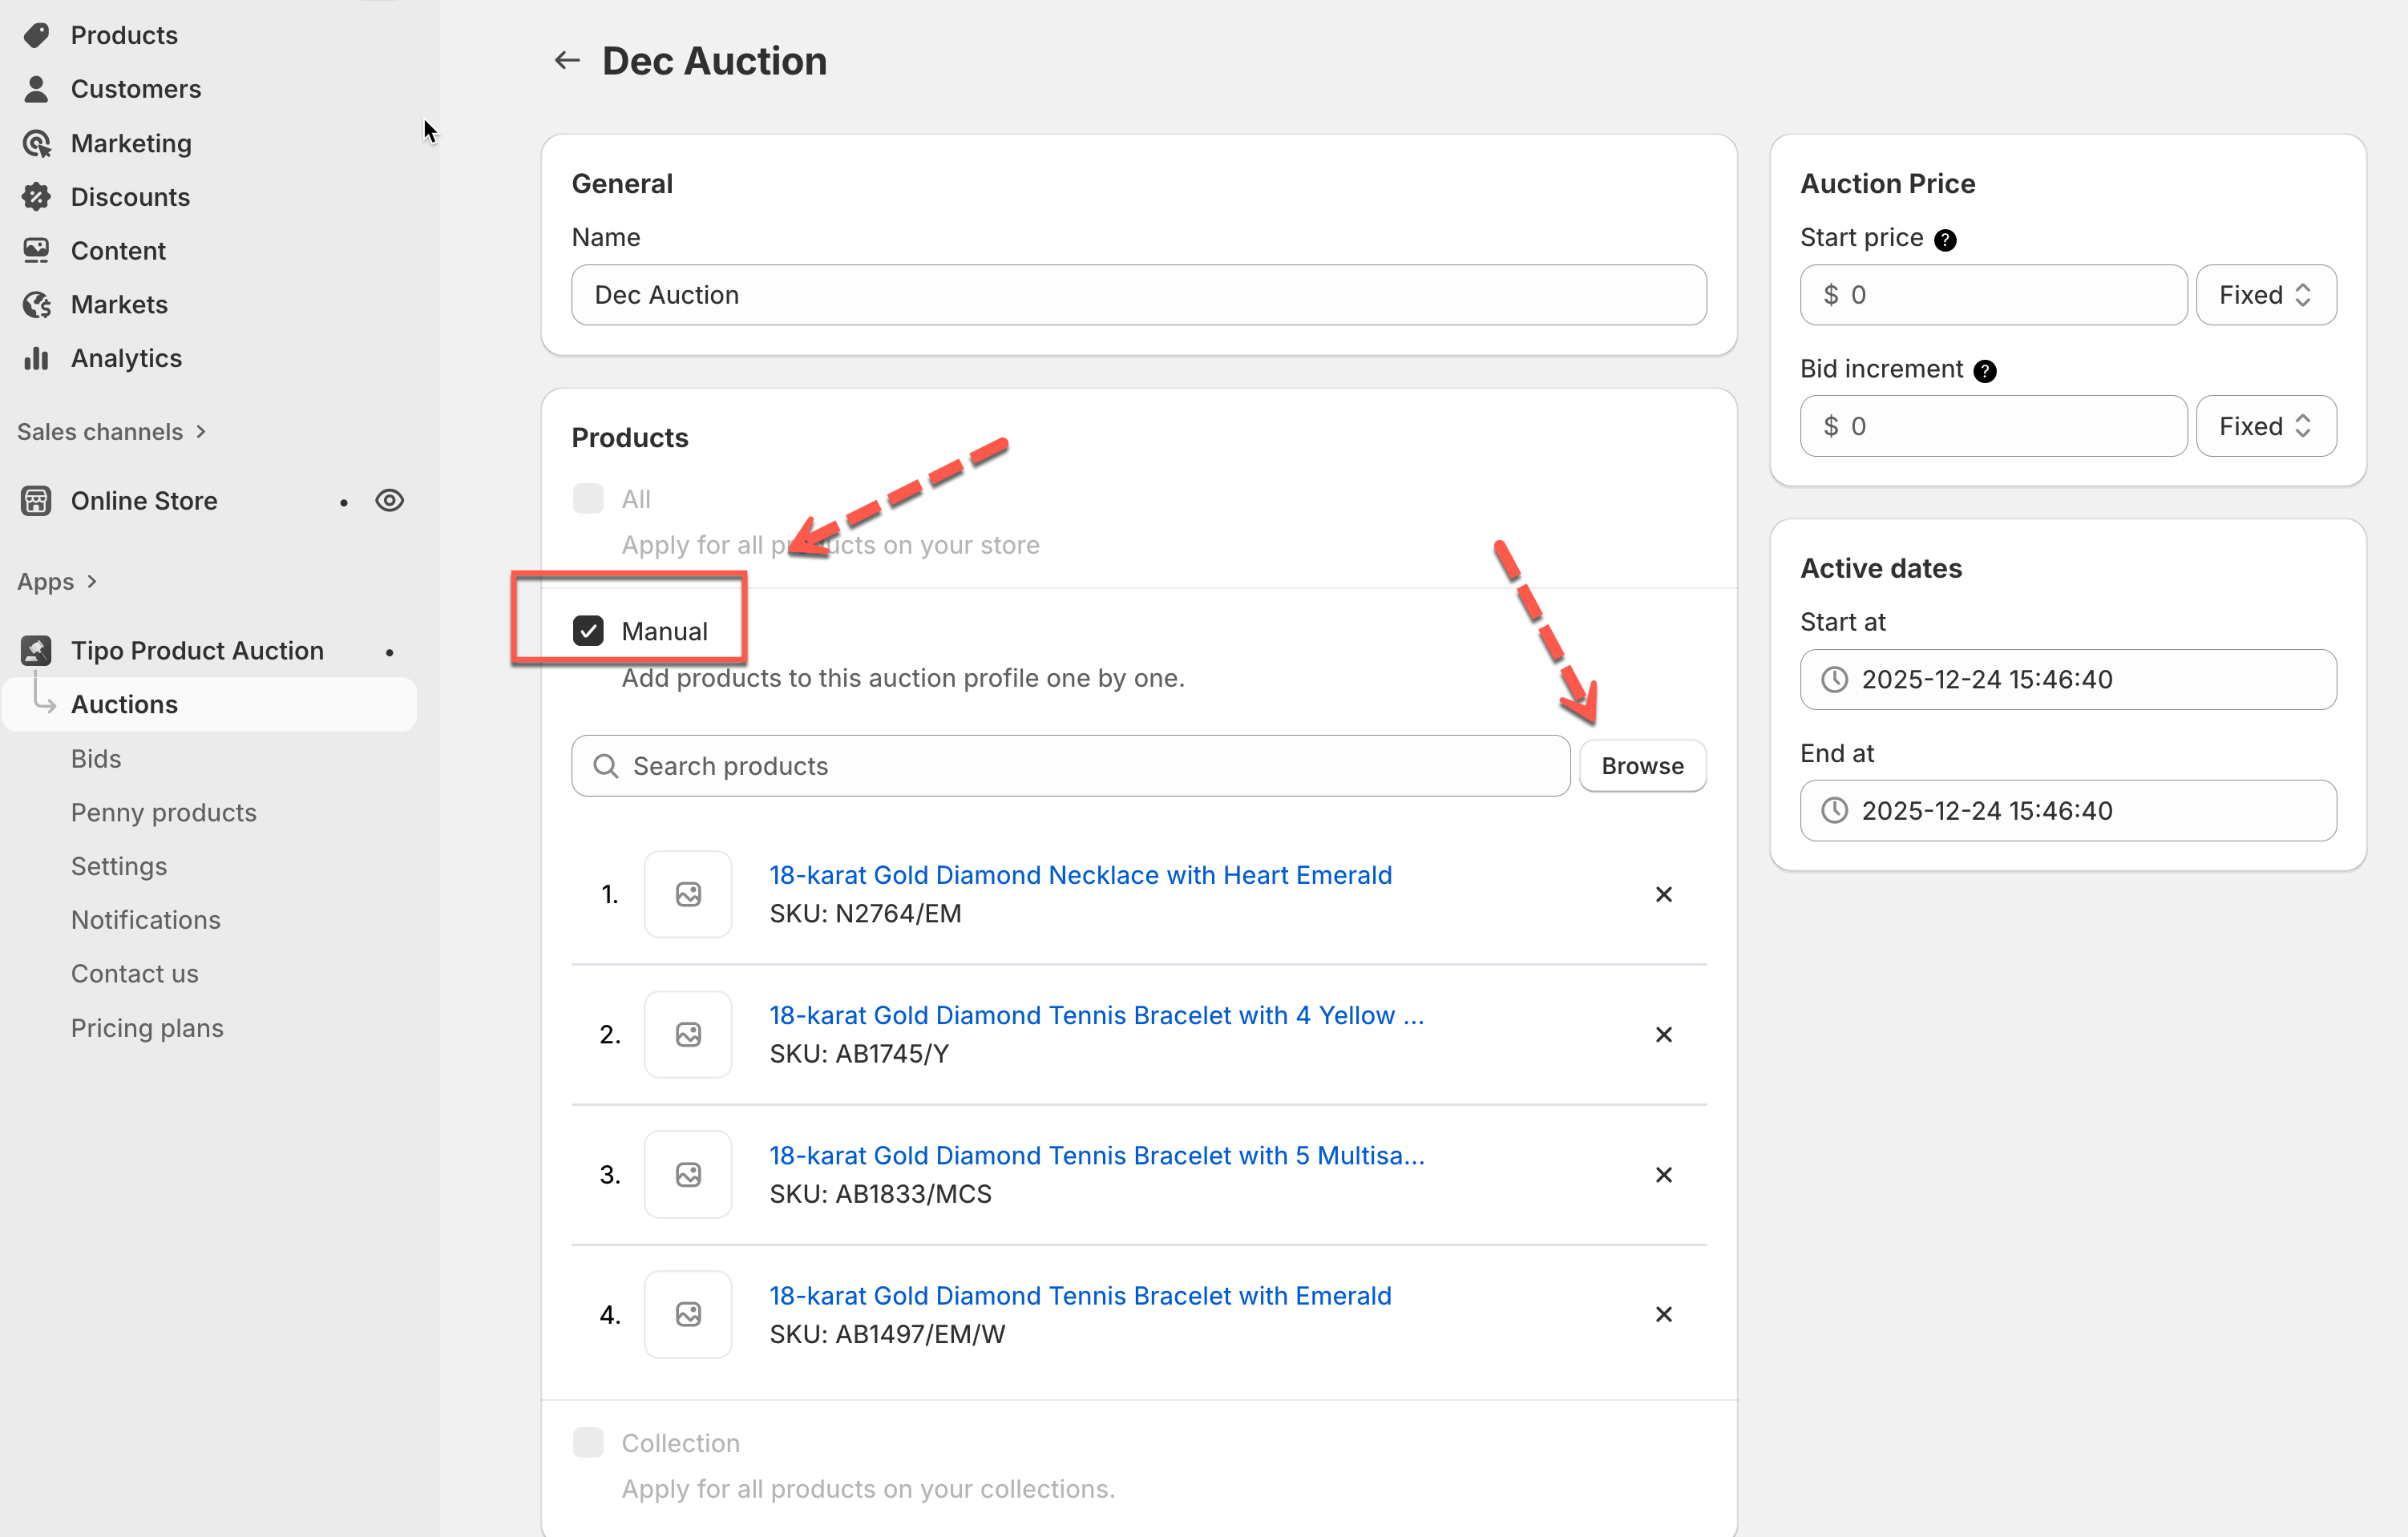Go to Bids in the sidebar
2408x1537 pixels.
[x=96, y=759]
